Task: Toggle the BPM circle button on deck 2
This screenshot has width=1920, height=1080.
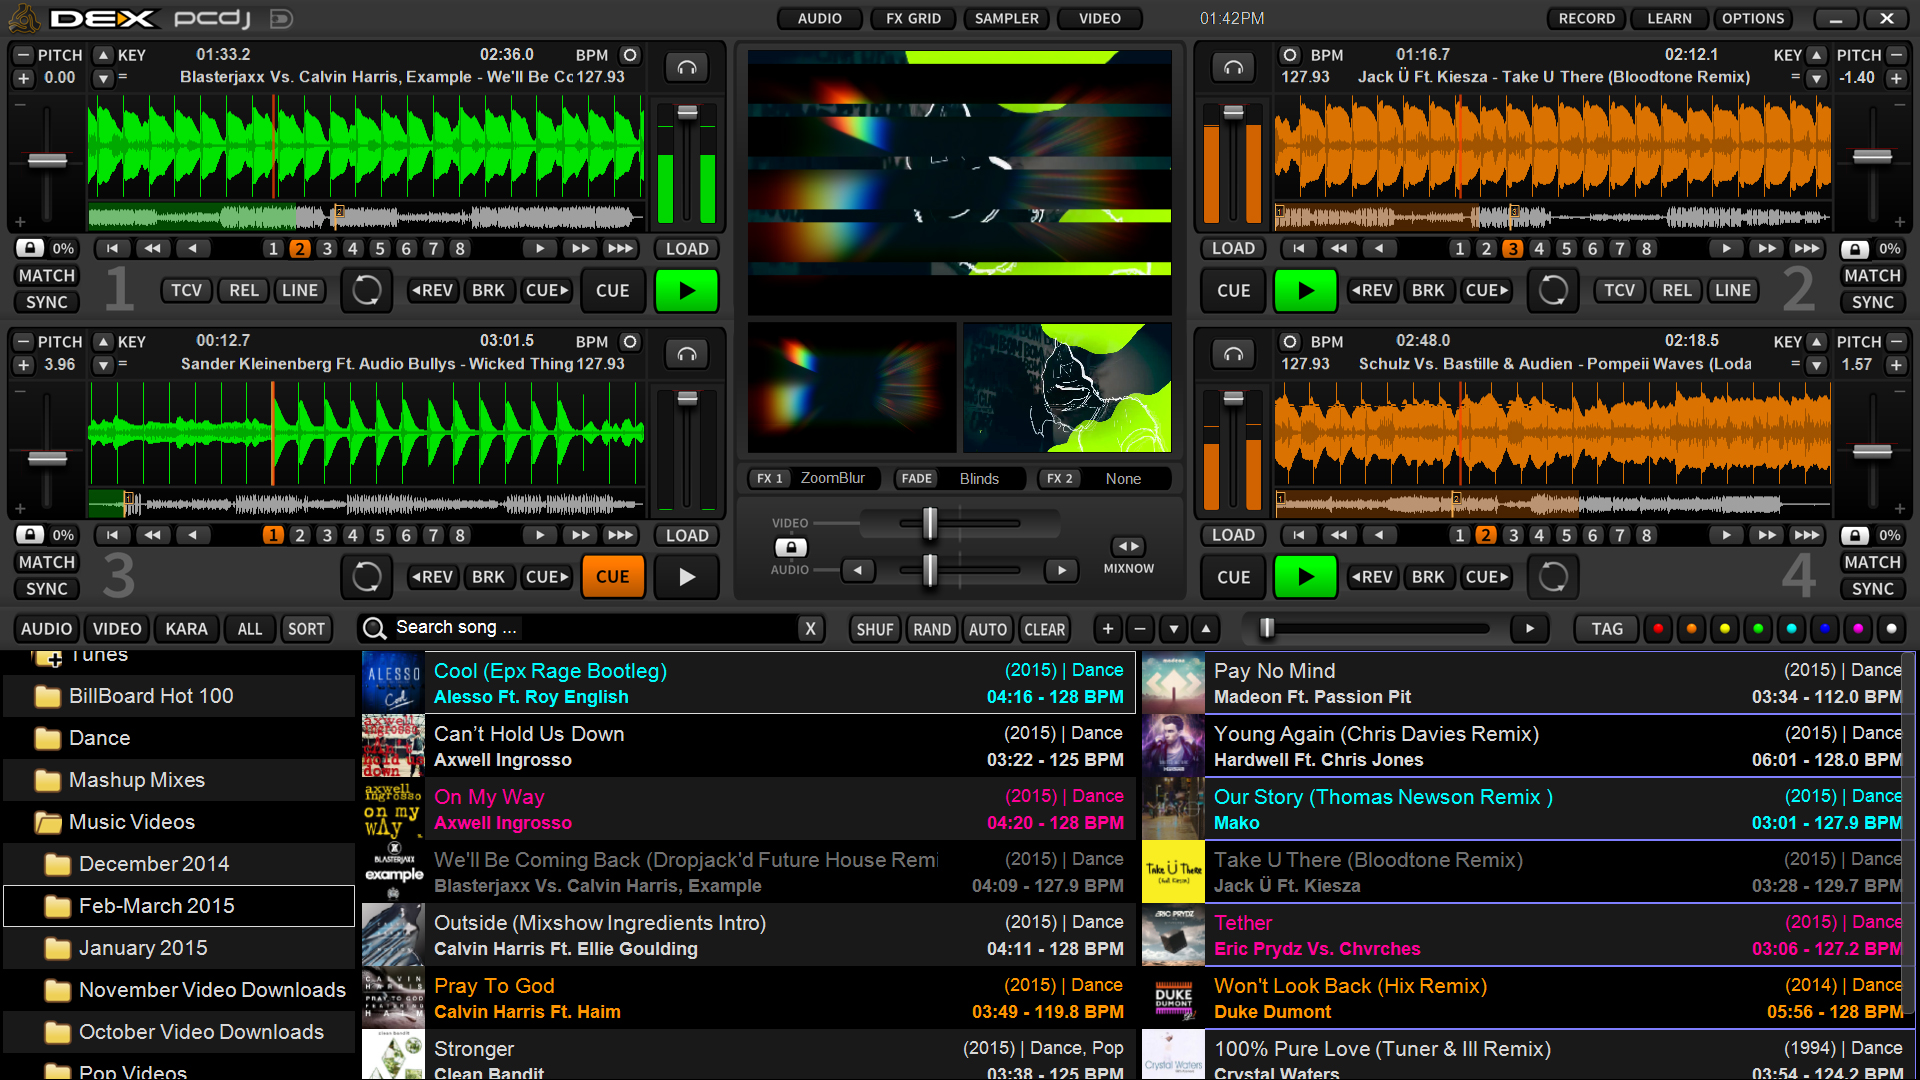Action: pos(1290,55)
